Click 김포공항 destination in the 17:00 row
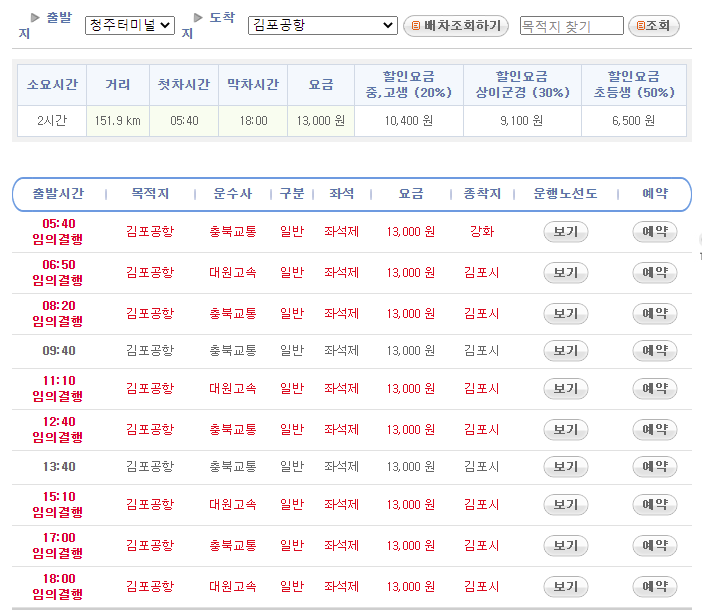702x615 pixels. point(150,546)
